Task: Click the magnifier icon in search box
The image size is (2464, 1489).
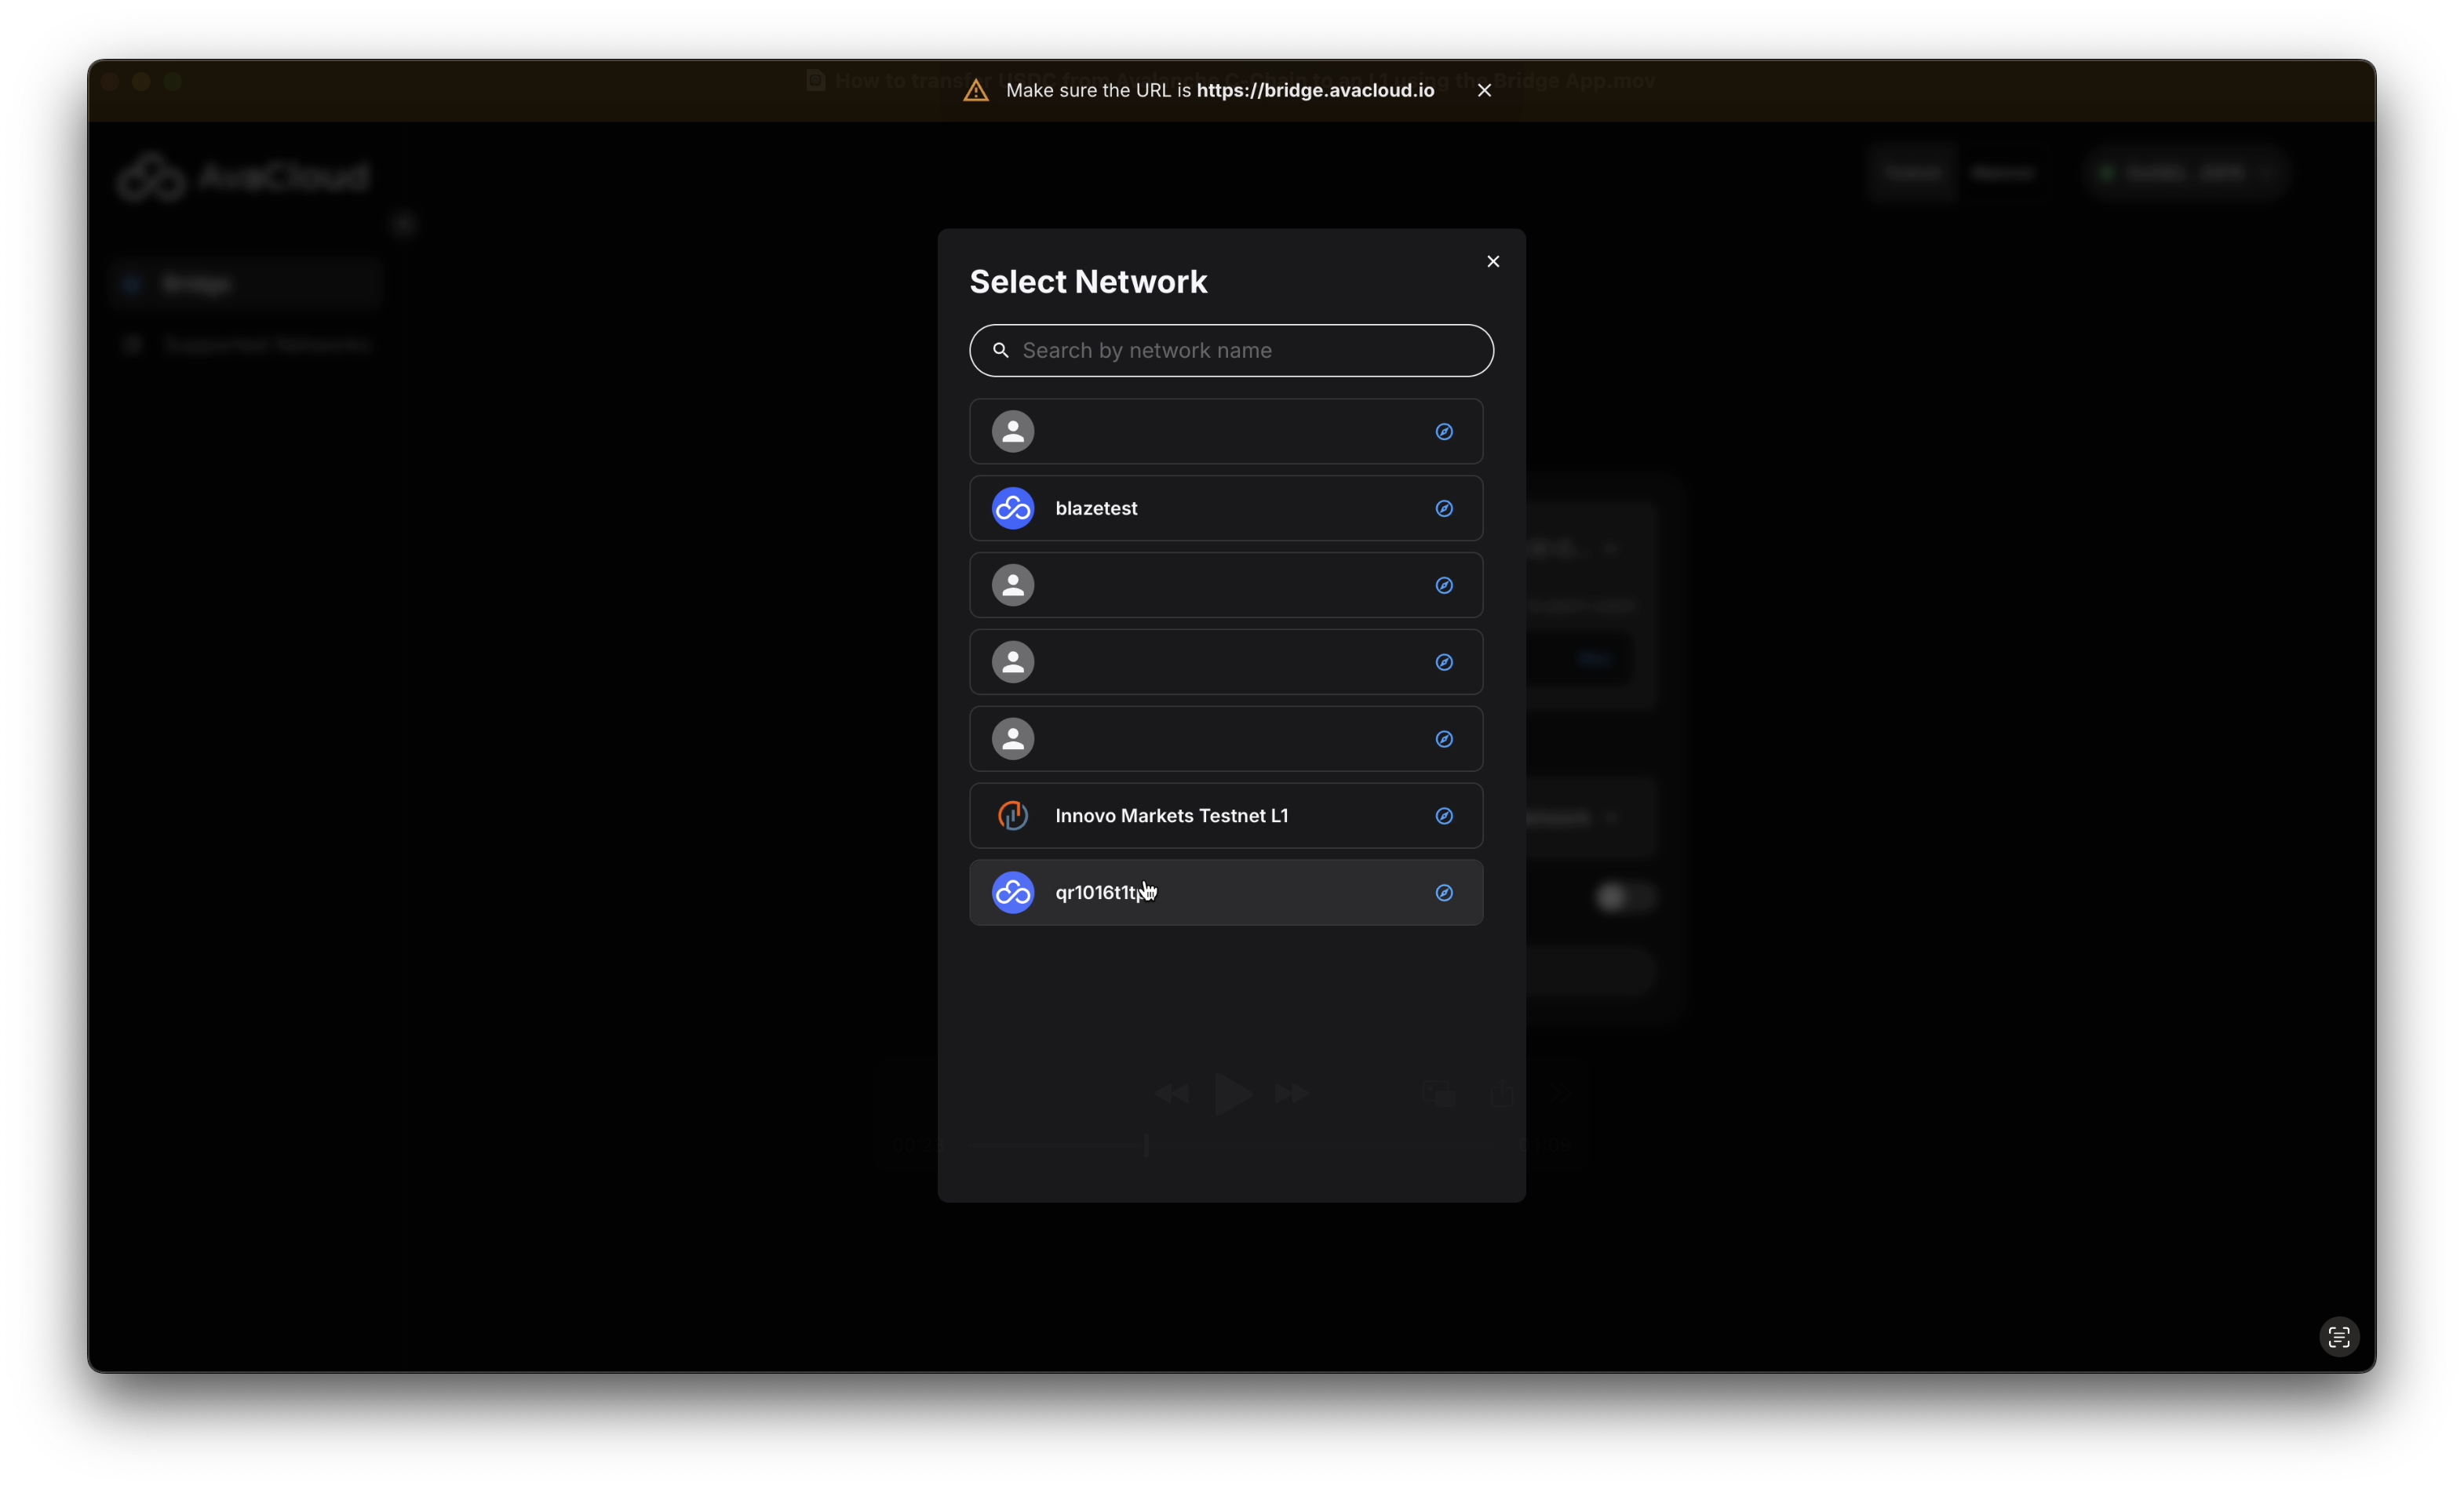Action: [1000, 350]
